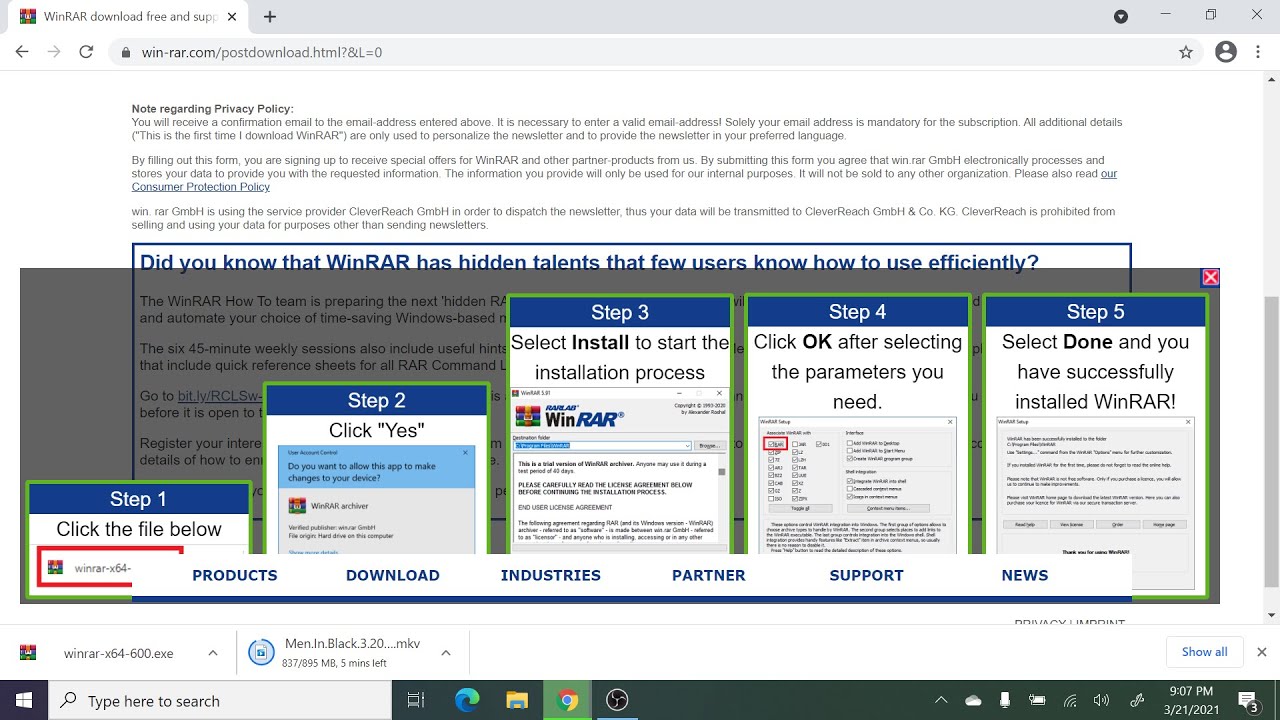Close the downloads bar

pos(1261,652)
